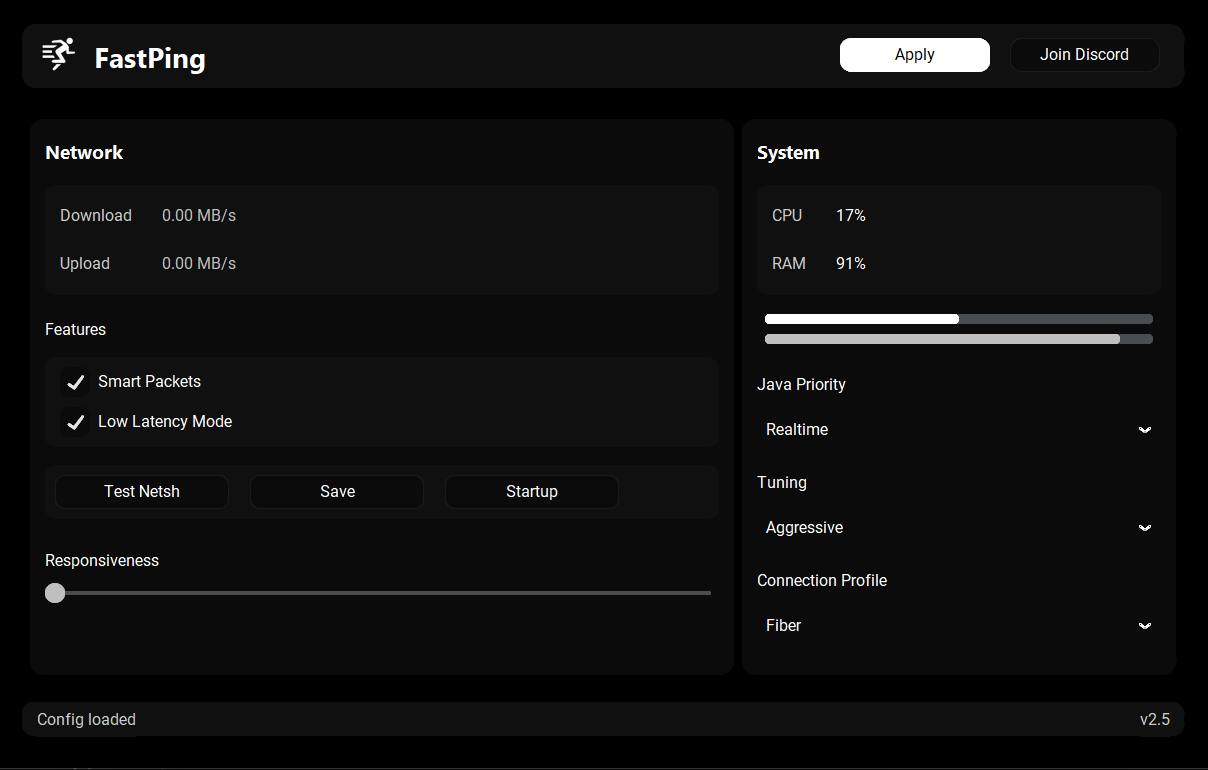Click the System panel heading

pos(788,152)
